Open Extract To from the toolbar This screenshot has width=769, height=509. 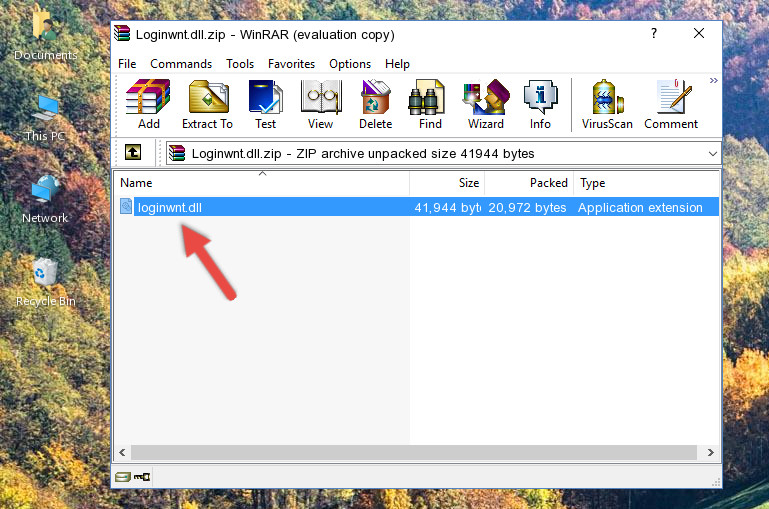[x=207, y=105]
